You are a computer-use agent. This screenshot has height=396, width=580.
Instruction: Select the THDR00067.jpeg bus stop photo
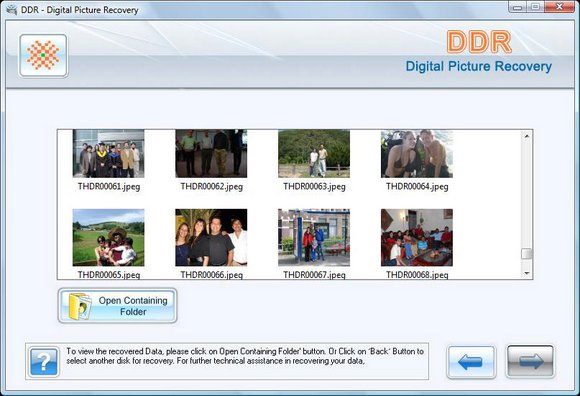(314, 237)
